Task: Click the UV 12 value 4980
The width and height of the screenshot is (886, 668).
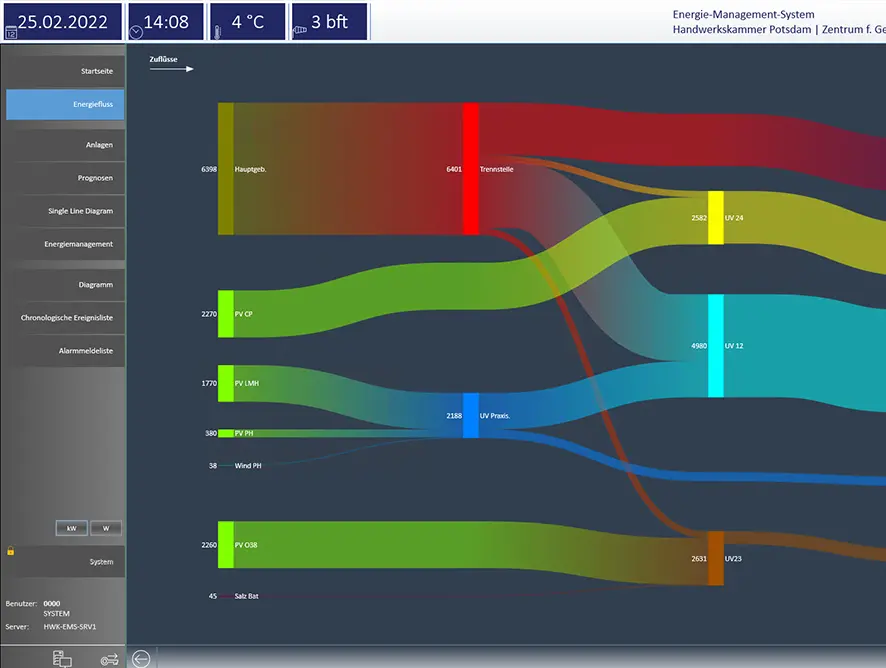Action: pyautogui.click(x=699, y=346)
